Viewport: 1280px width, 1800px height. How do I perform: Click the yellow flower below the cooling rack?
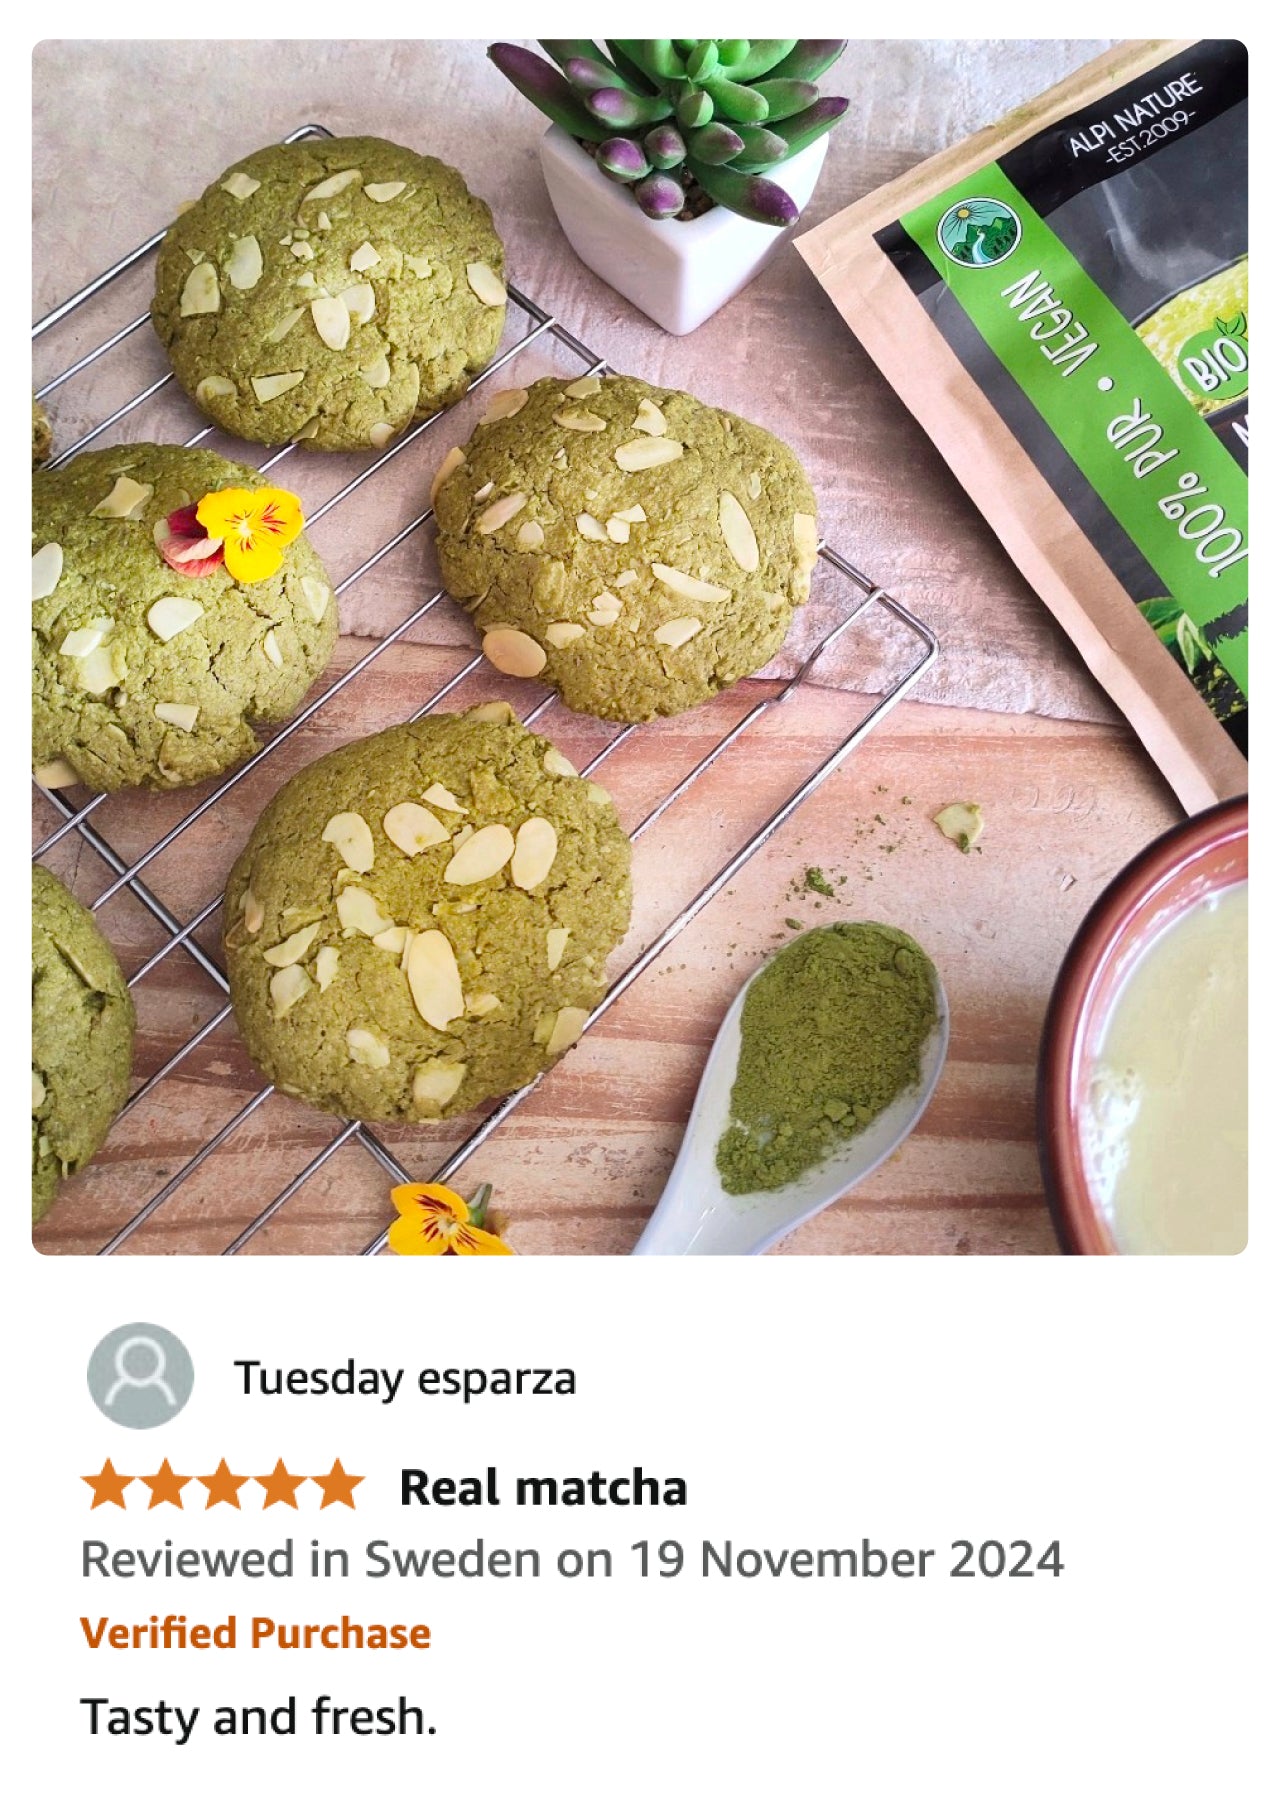(446, 1219)
